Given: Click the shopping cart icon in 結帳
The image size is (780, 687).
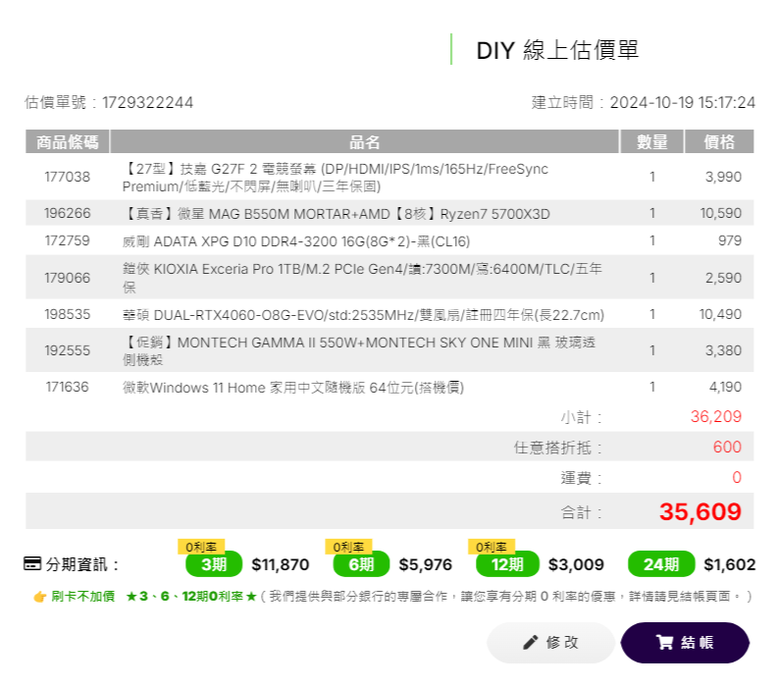Looking at the screenshot, I should click(x=664, y=642).
